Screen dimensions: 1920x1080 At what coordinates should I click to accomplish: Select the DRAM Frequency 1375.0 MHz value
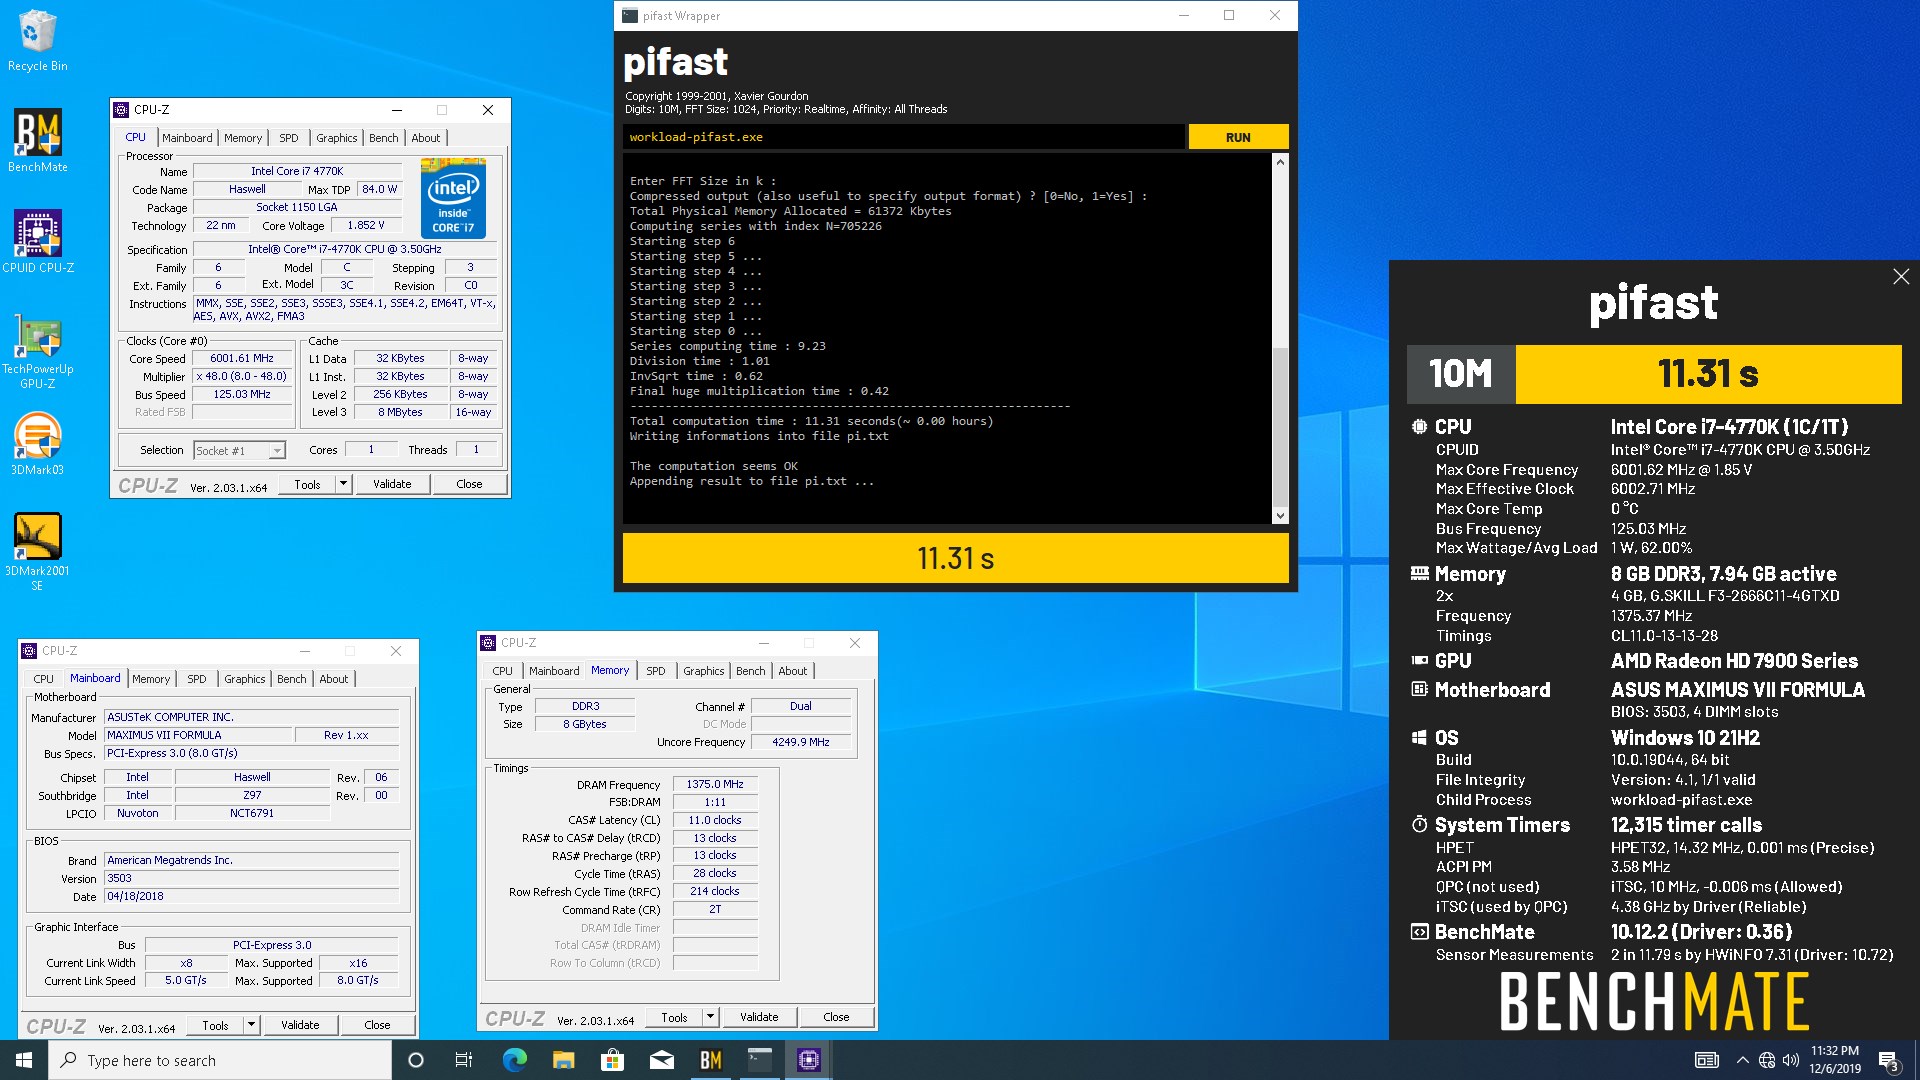[715, 784]
